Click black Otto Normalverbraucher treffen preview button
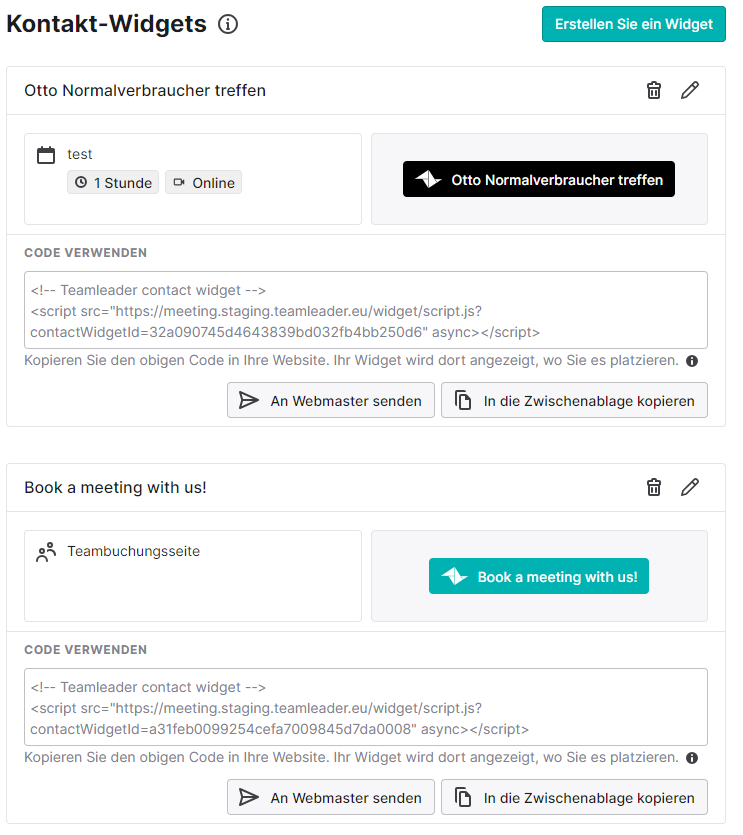Viewport: 743px width, 835px height. (x=538, y=179)
